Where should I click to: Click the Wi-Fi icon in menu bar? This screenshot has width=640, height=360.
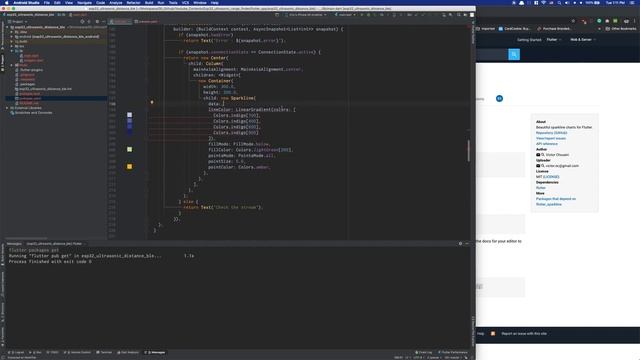[543, 2]
